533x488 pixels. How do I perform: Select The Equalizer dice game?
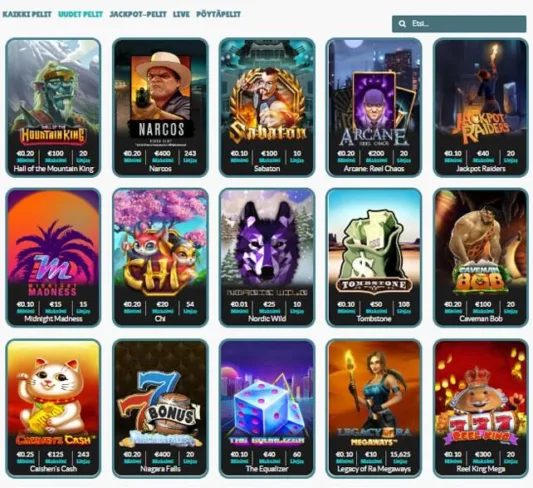click(x=267, y=408)
